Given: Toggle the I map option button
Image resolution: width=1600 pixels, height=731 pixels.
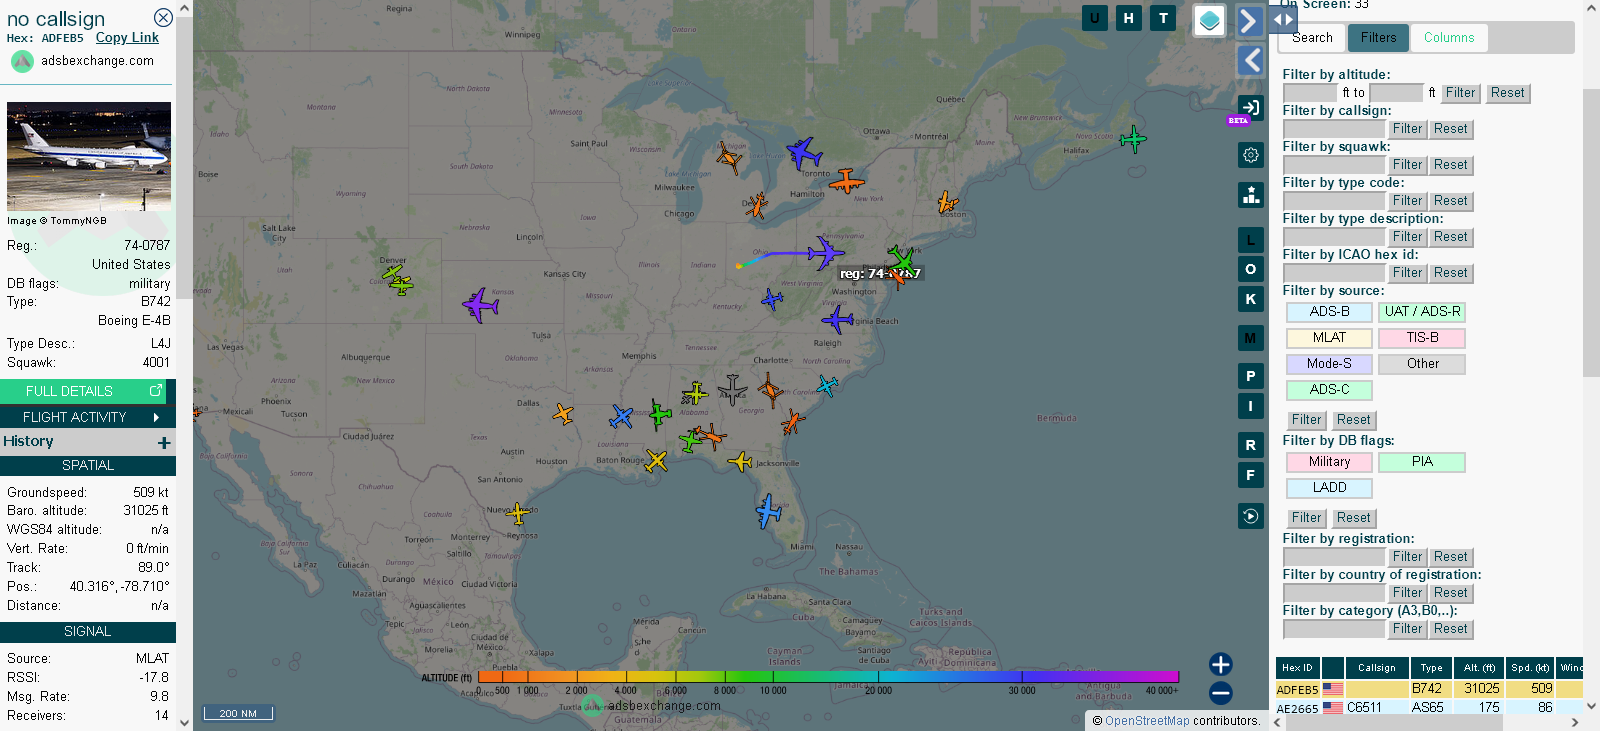Looking at the screenshot, I should point(1251,406).
